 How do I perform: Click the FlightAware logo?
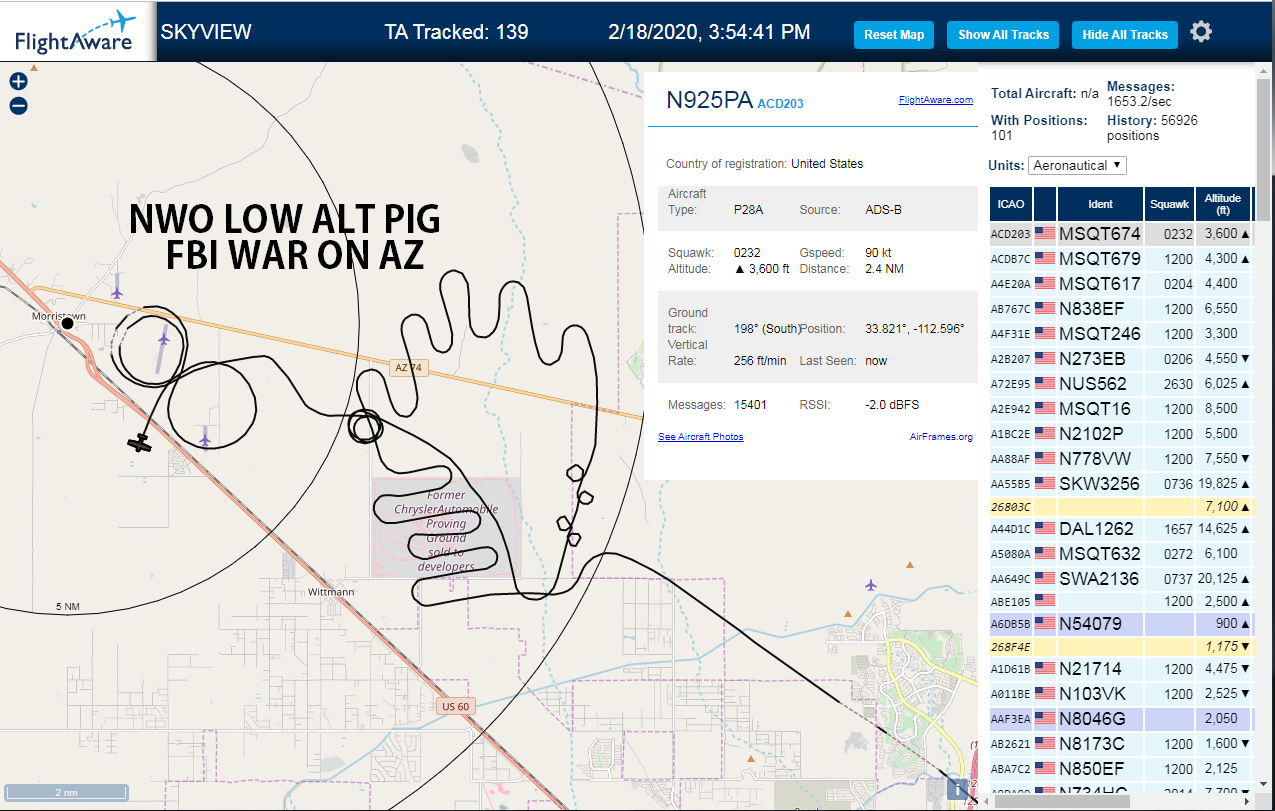(x=76, y=32)
